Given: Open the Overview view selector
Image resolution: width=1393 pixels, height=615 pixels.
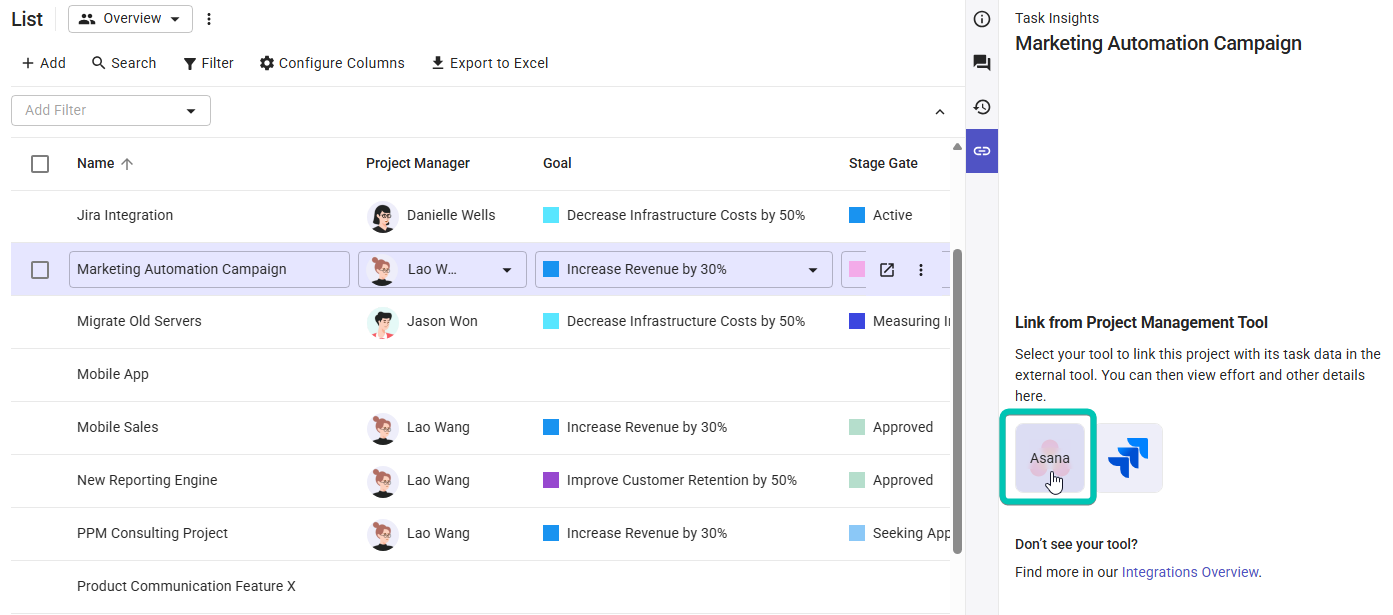Looking at the screenshot, I should (129, 18).
